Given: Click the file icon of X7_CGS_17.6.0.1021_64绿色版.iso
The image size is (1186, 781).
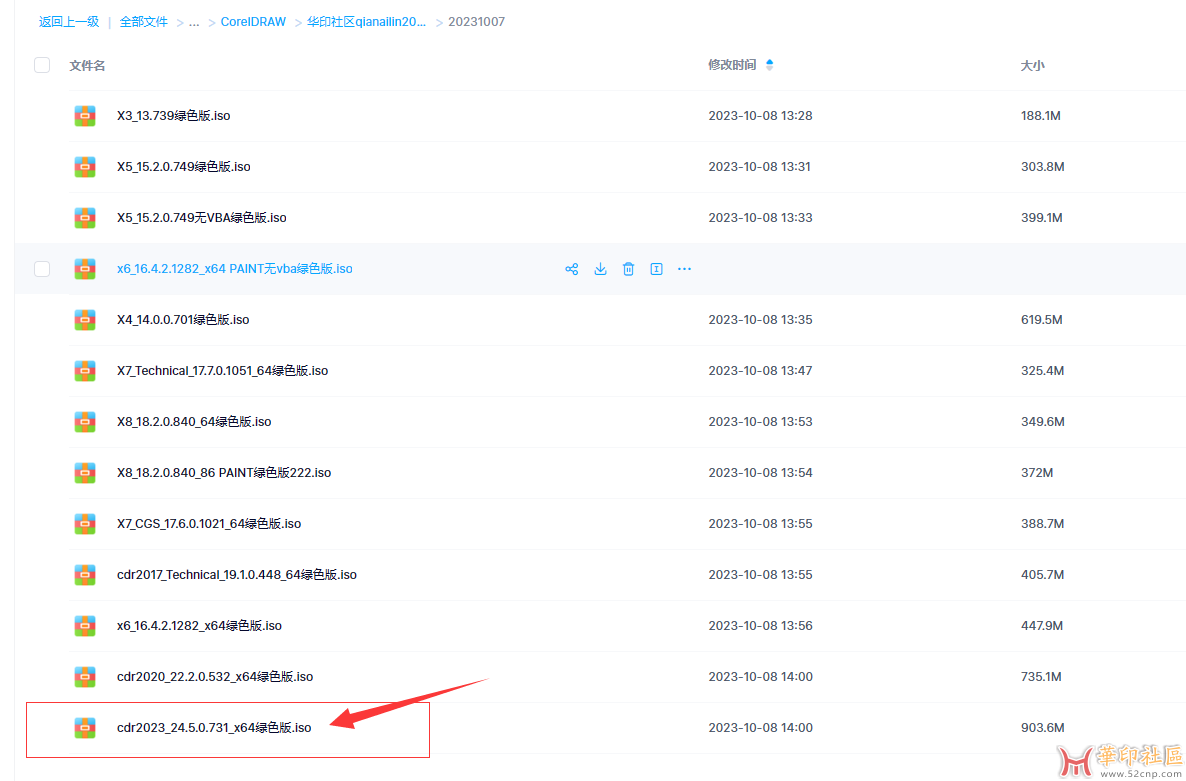Looking at the screenshot, I should pos(85,524).
